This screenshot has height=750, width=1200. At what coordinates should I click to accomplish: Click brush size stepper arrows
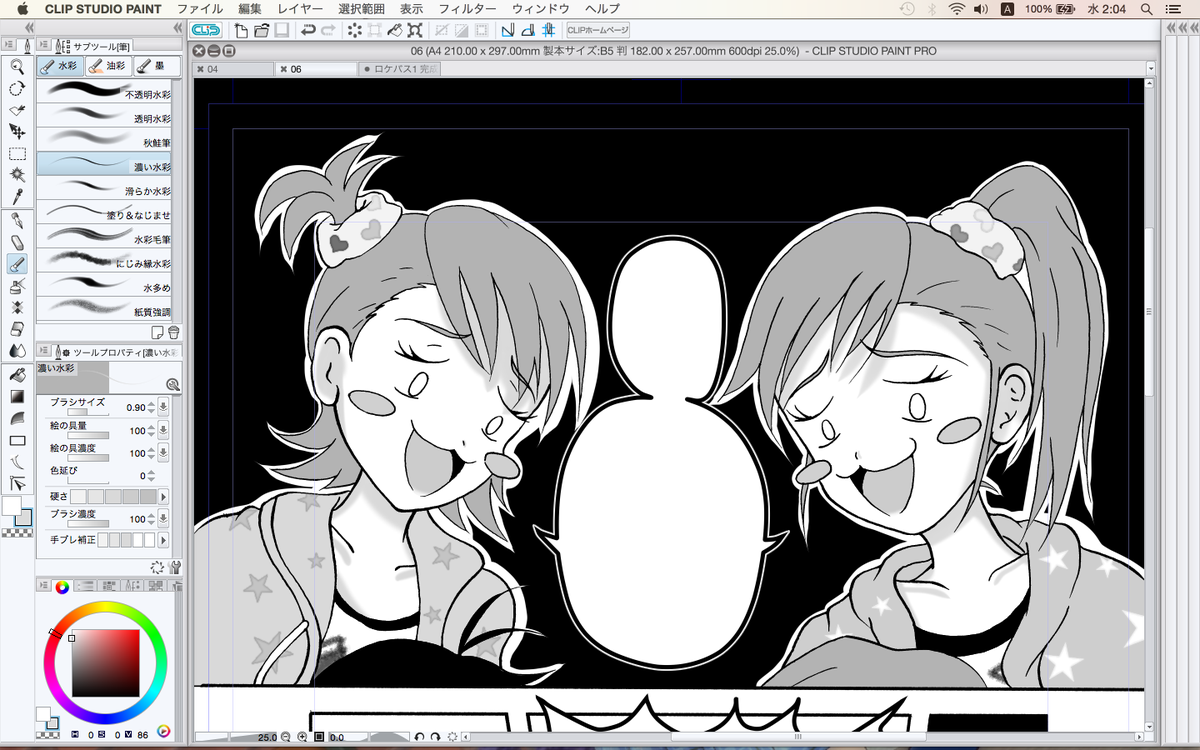click(151, 407)
